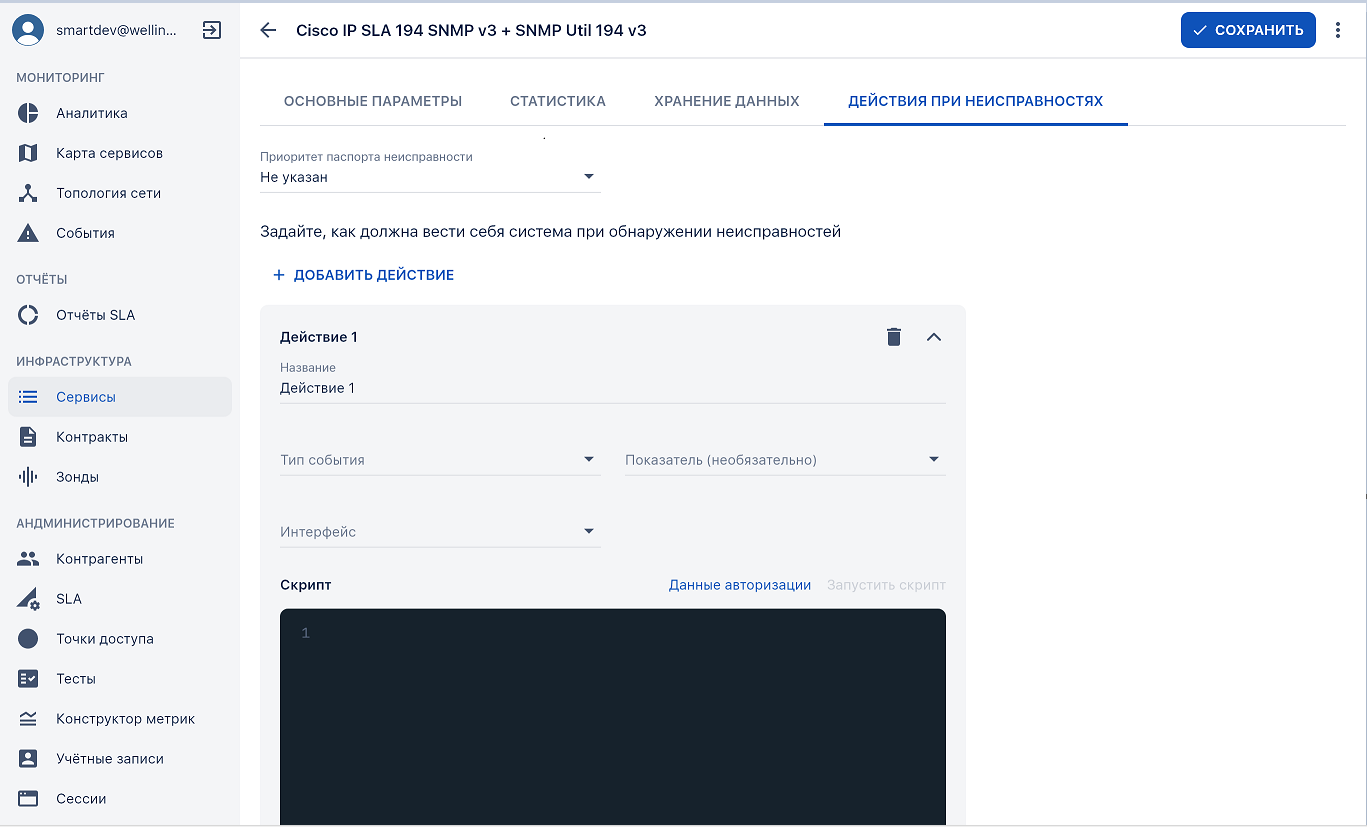This screenshot has width=1367, height=827.
Task: Open Зонды in the sidebar menu
Action: (x=120, y=477)
